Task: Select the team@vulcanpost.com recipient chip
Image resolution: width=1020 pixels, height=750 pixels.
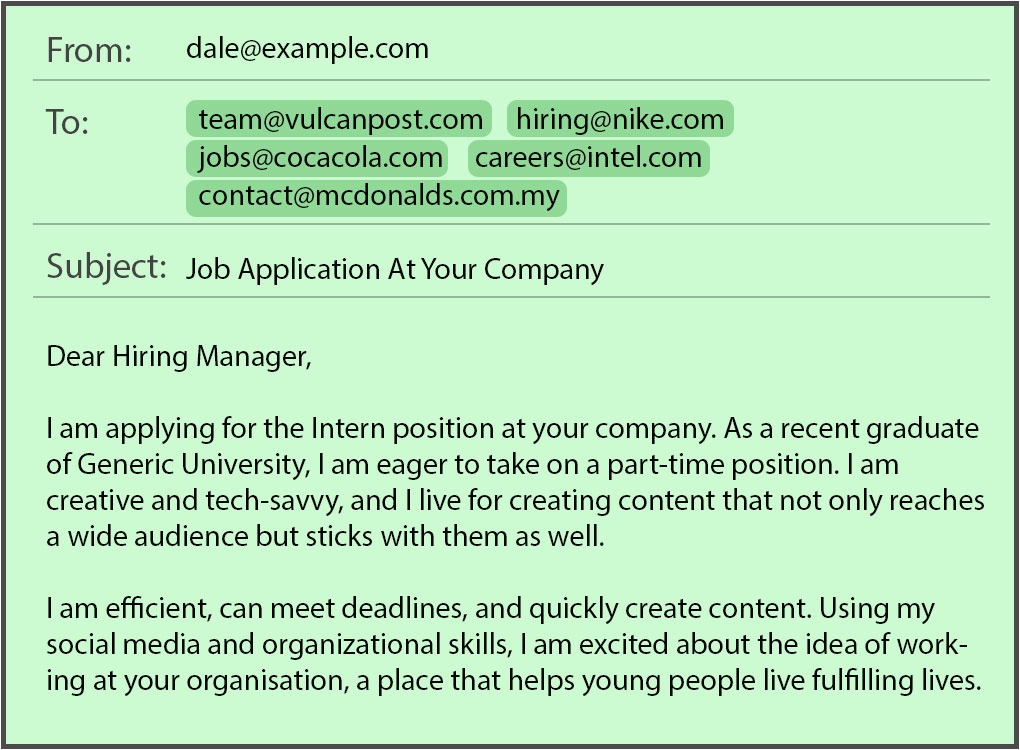Action: coord(339,120)
